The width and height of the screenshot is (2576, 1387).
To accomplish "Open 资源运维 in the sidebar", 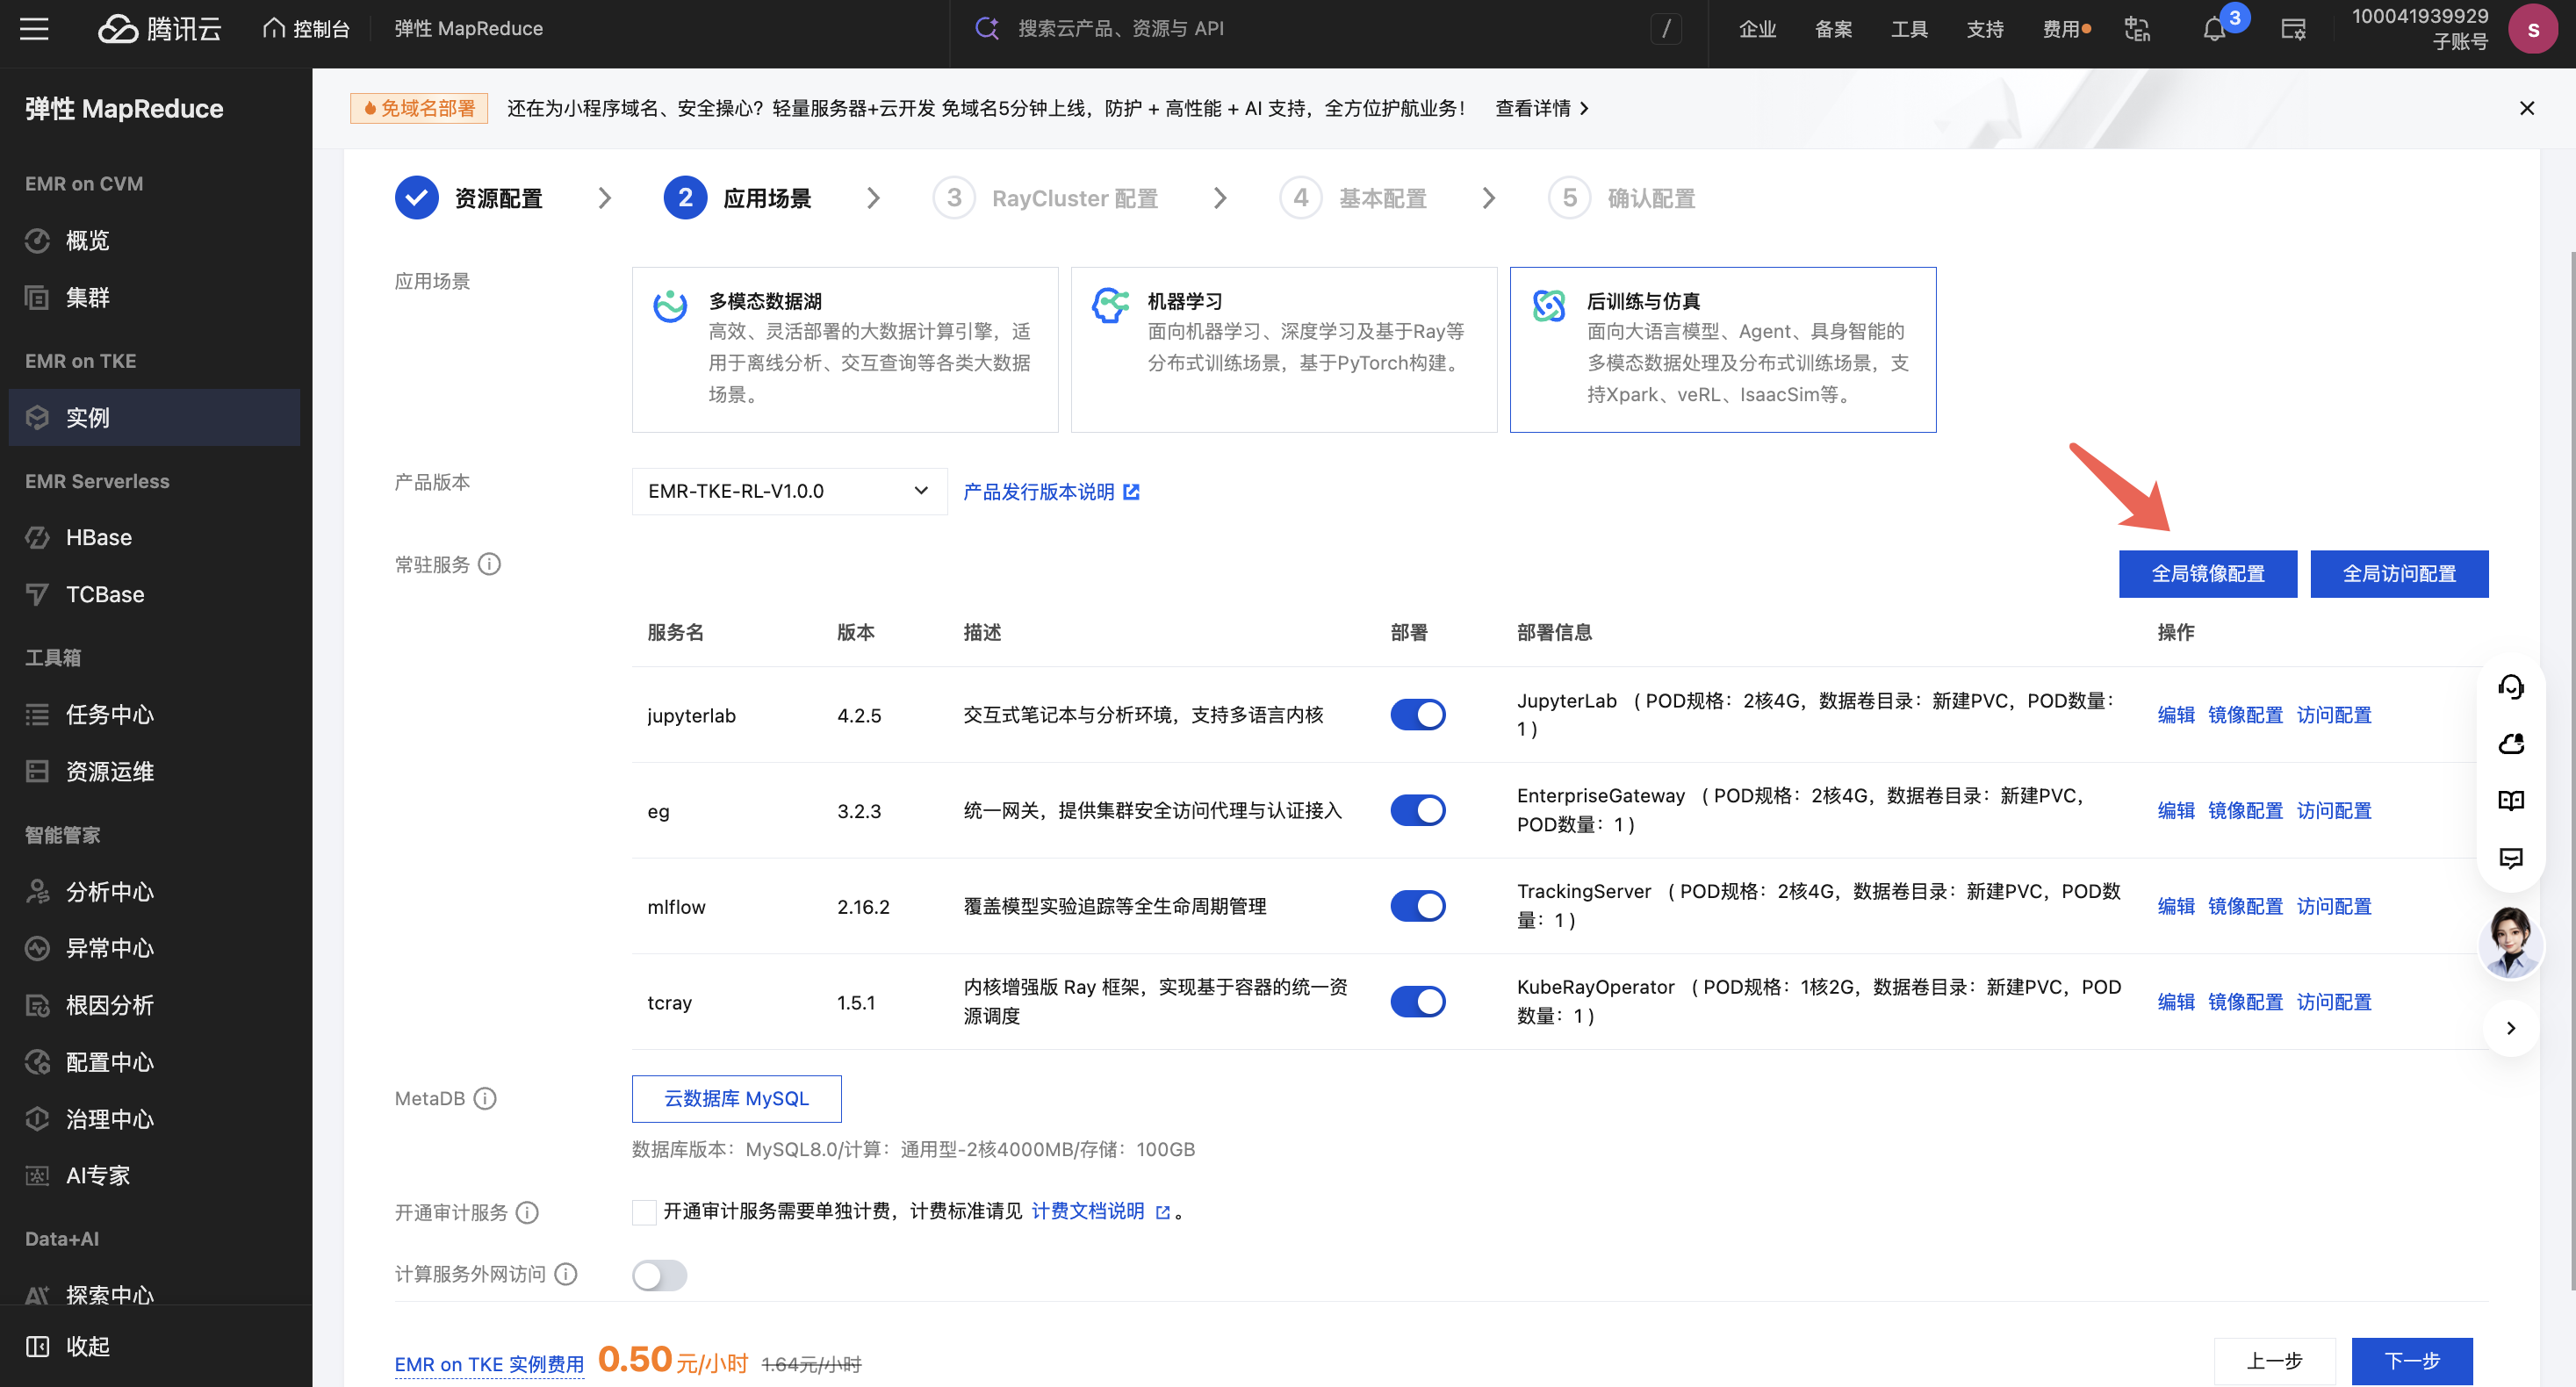I will click(154, 771).
